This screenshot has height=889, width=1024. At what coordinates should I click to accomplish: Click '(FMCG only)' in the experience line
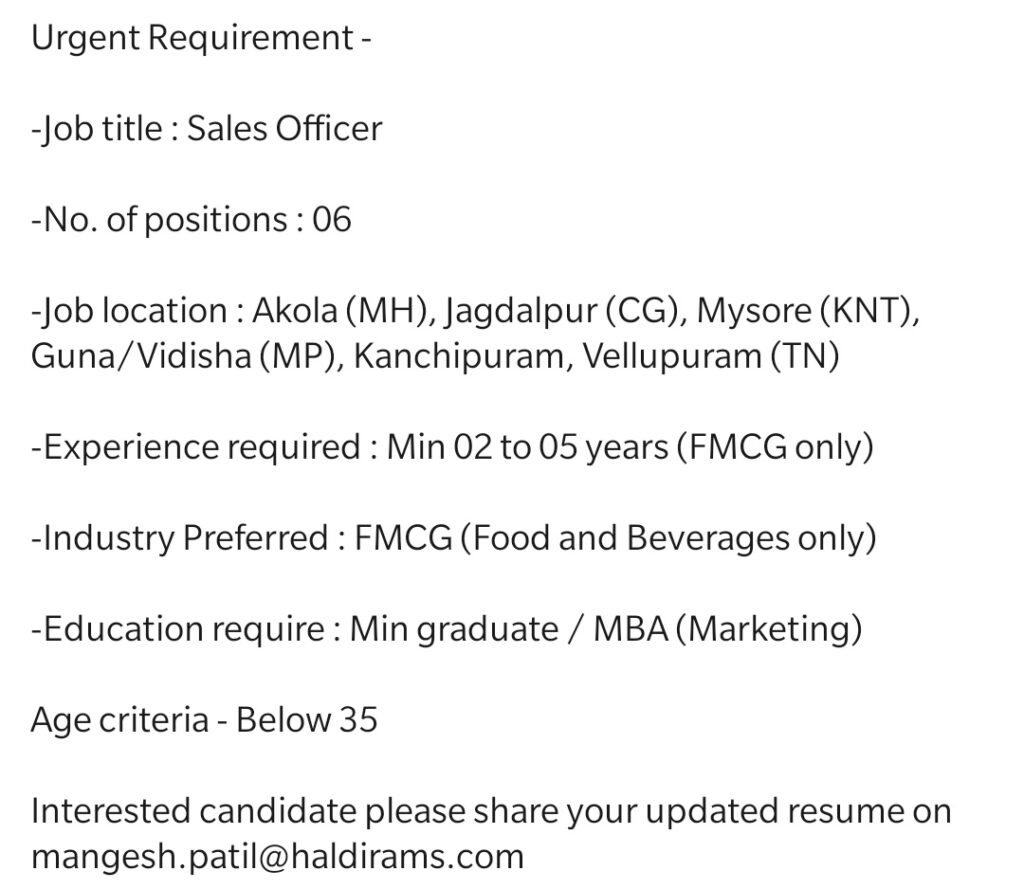pyautogui.click(x=775, y=448)
